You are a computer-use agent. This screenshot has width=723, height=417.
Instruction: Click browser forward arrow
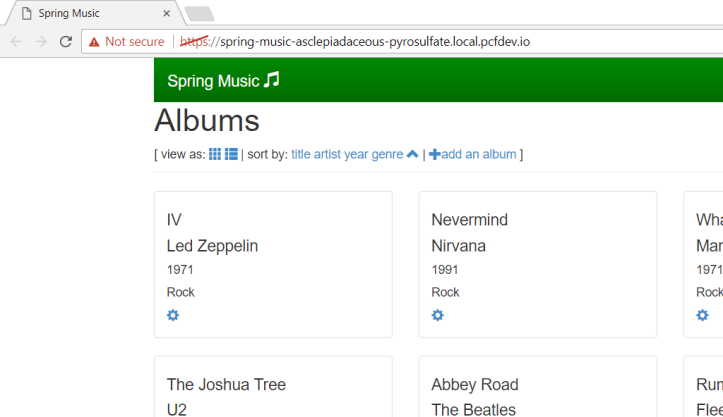pos(41,41)
